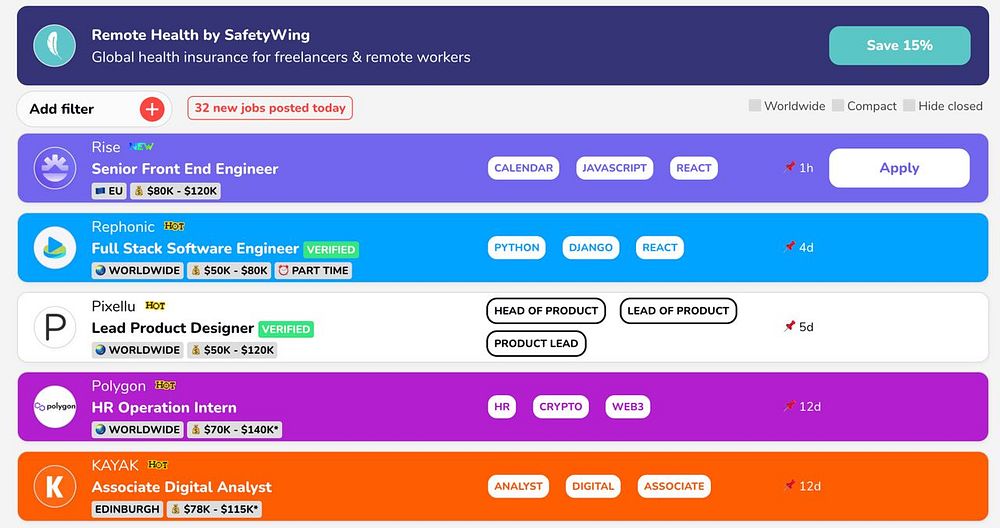Apply to the Senior Front End Engineer job
The height and width of the screenshot is (528, 1000).
pyautogui.click(x=899, y=168)
